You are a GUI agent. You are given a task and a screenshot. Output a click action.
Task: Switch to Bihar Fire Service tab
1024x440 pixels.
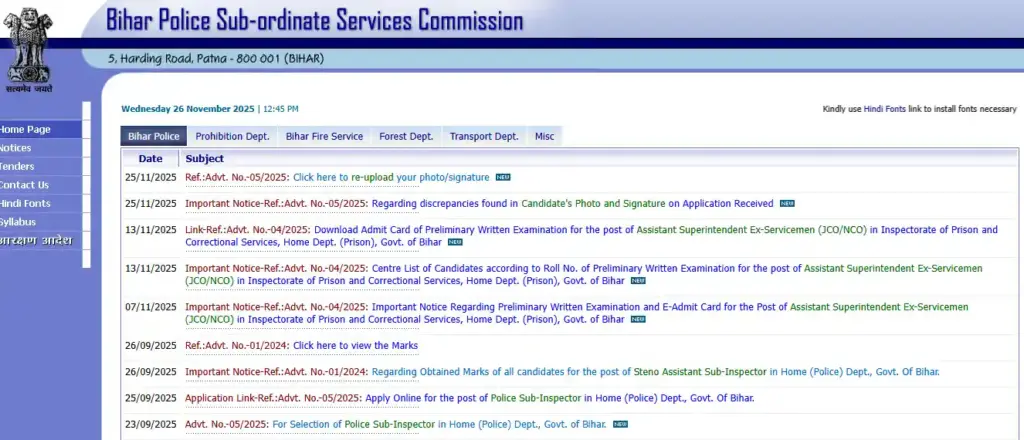324,137
